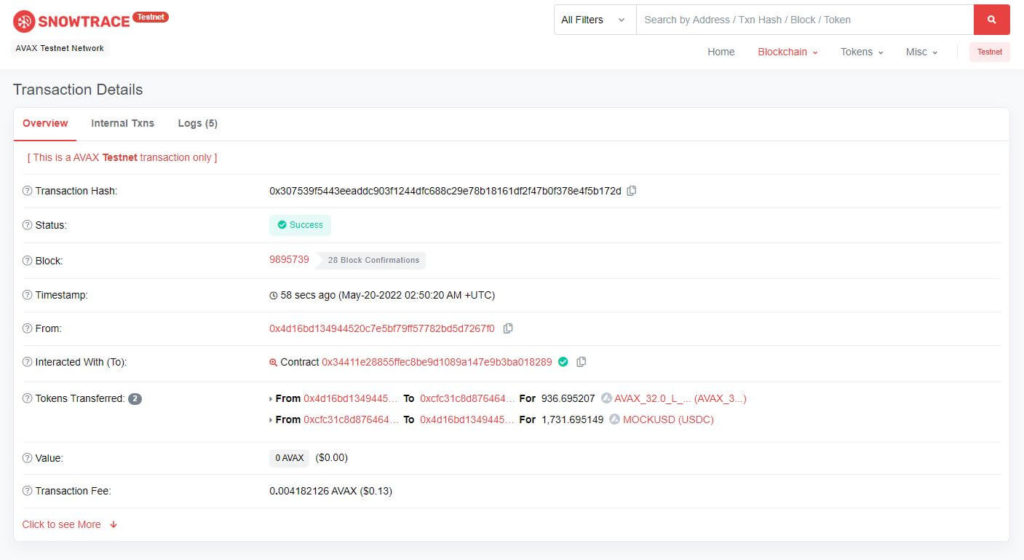Image resolution: width=1024 pixels, height=560 pixels.
Task: Click help icon beside Transaction Hash
Action: (x=27, y=191)
